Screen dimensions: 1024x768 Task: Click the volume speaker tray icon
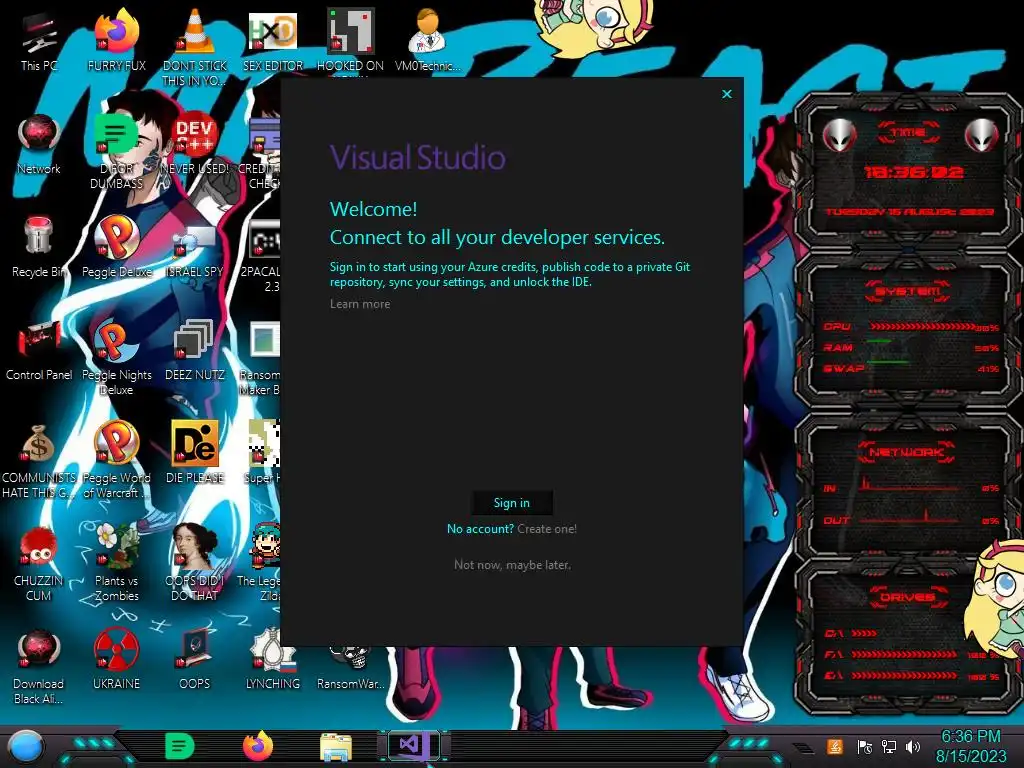click(913, 746)
